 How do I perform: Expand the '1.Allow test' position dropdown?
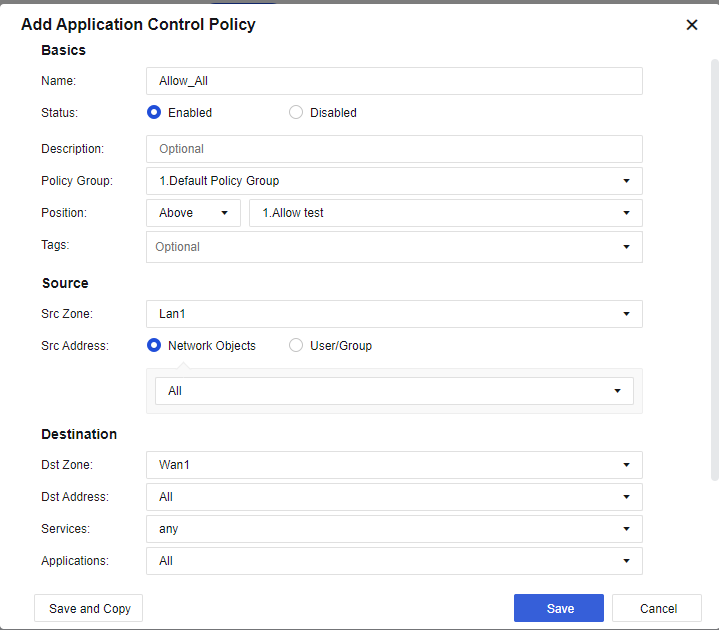point(445,213)
